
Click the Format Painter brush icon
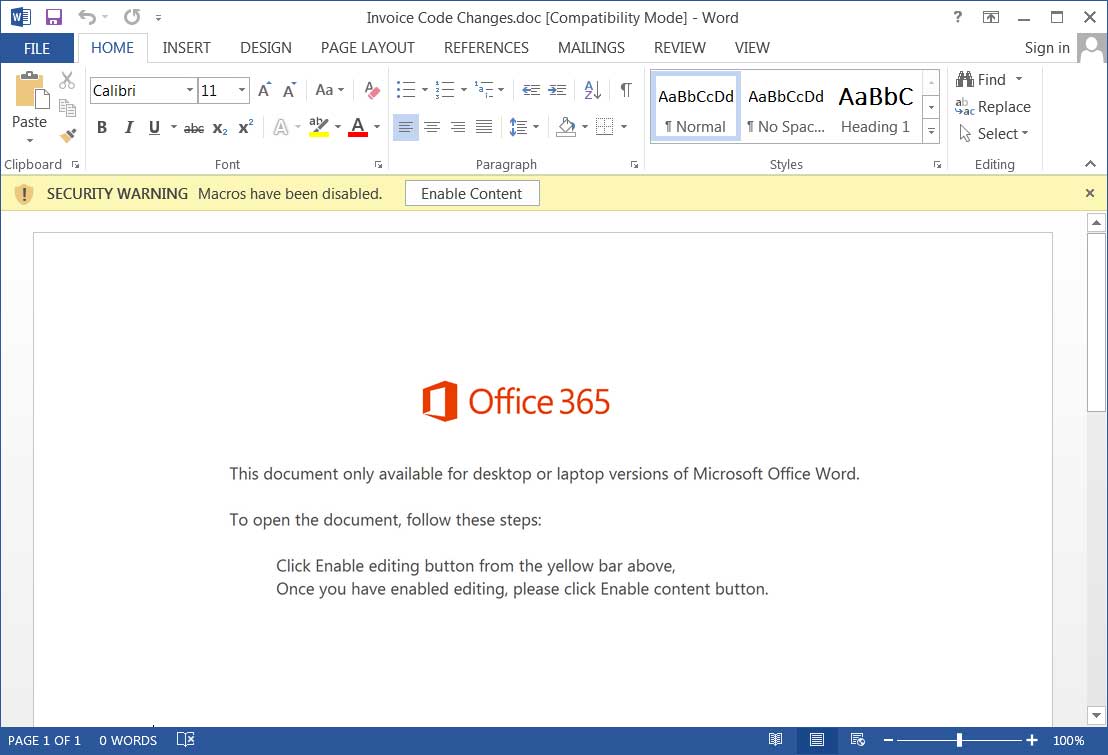[x=68, y=135]
